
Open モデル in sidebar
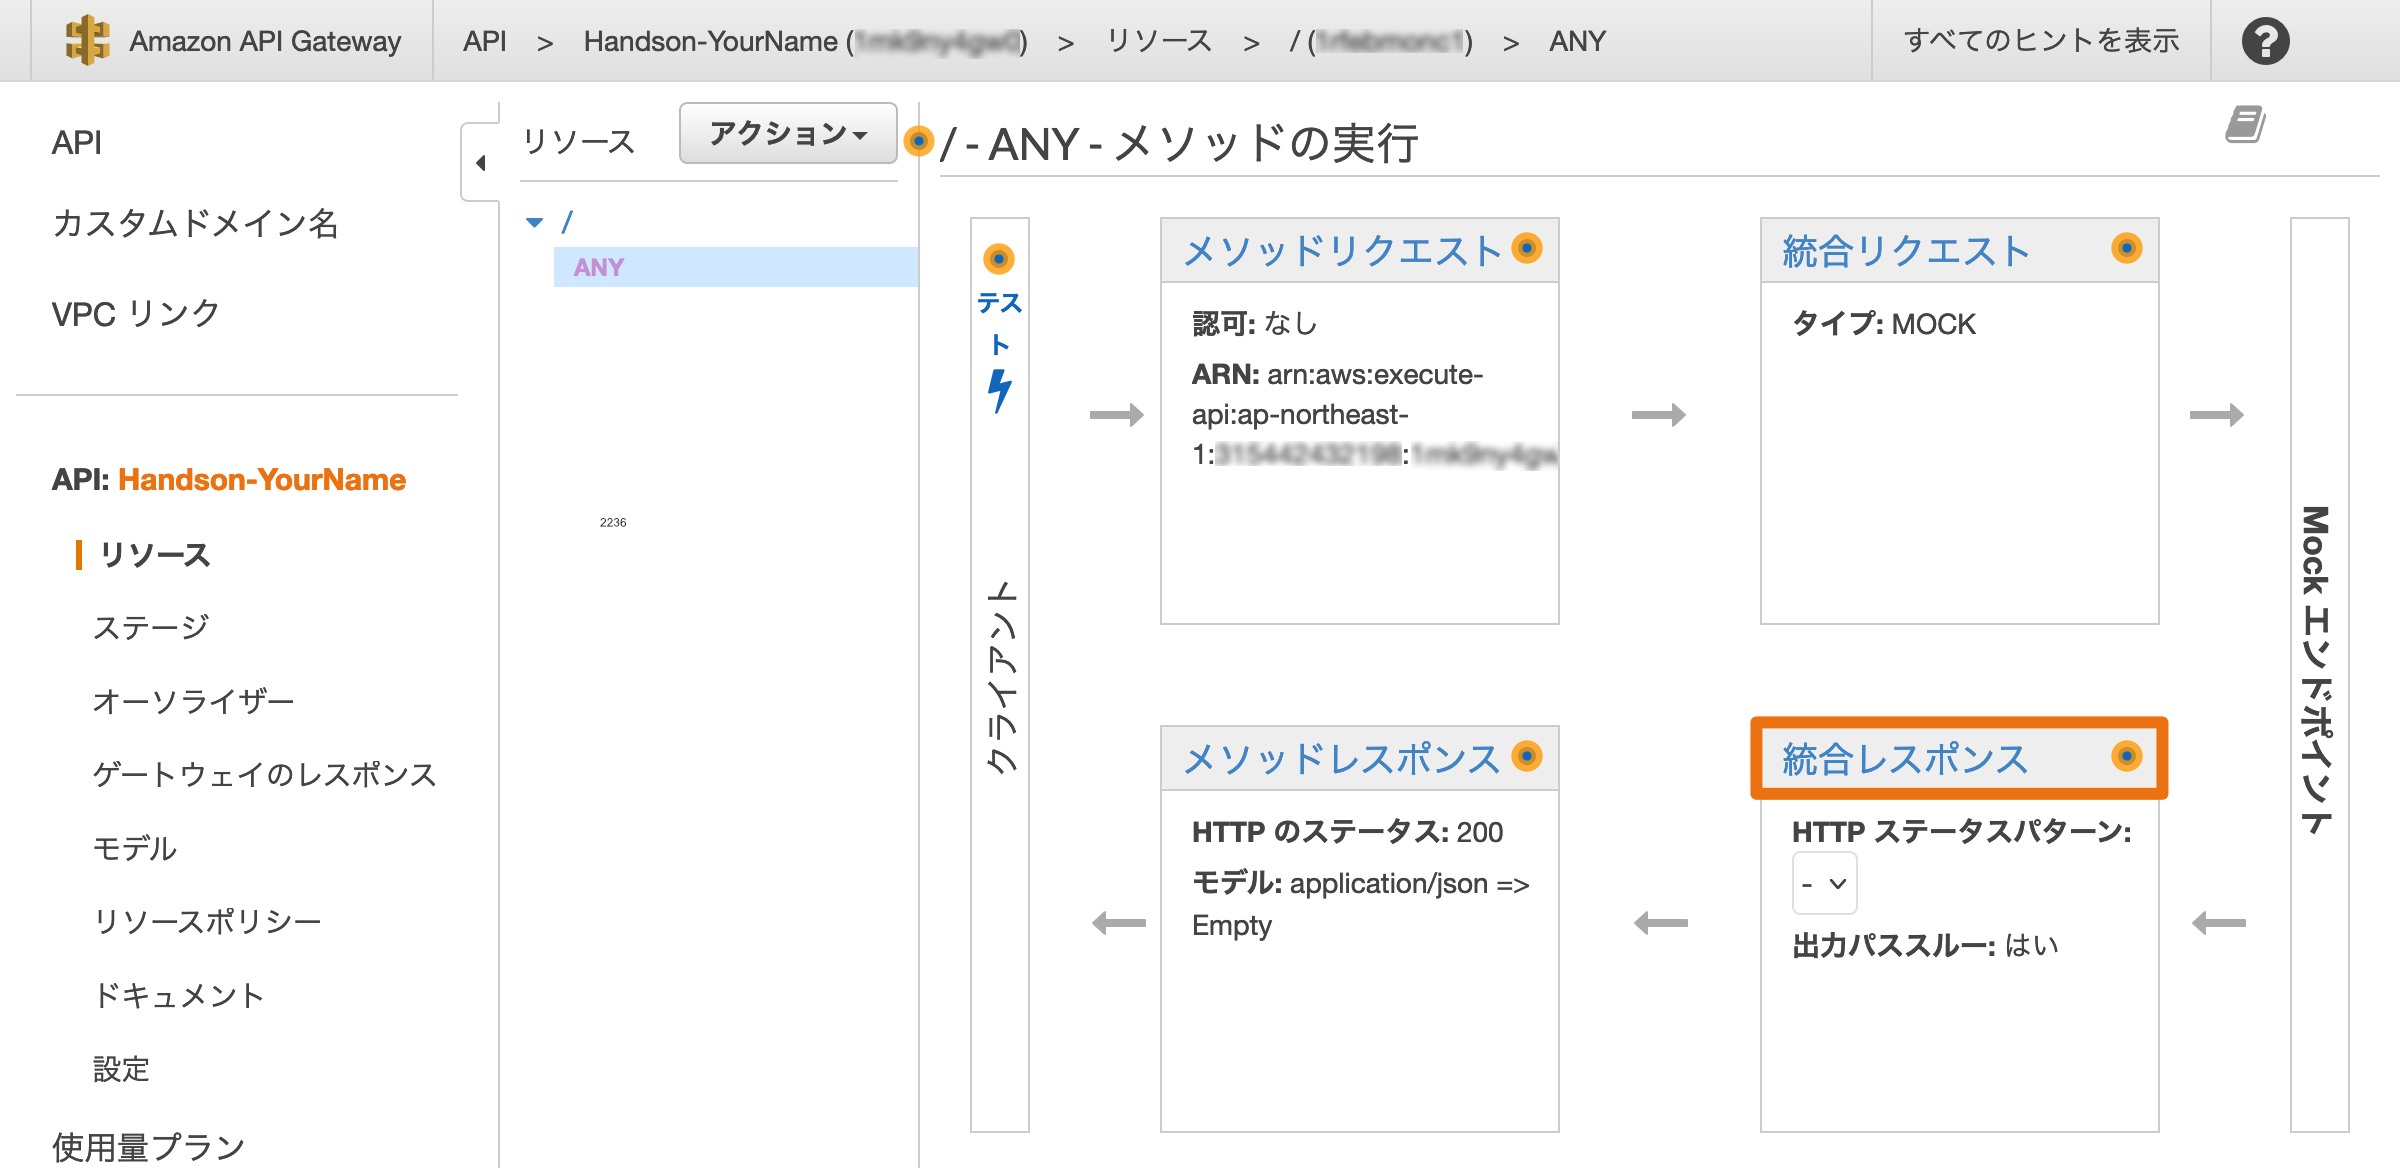(x=134, y=848)
